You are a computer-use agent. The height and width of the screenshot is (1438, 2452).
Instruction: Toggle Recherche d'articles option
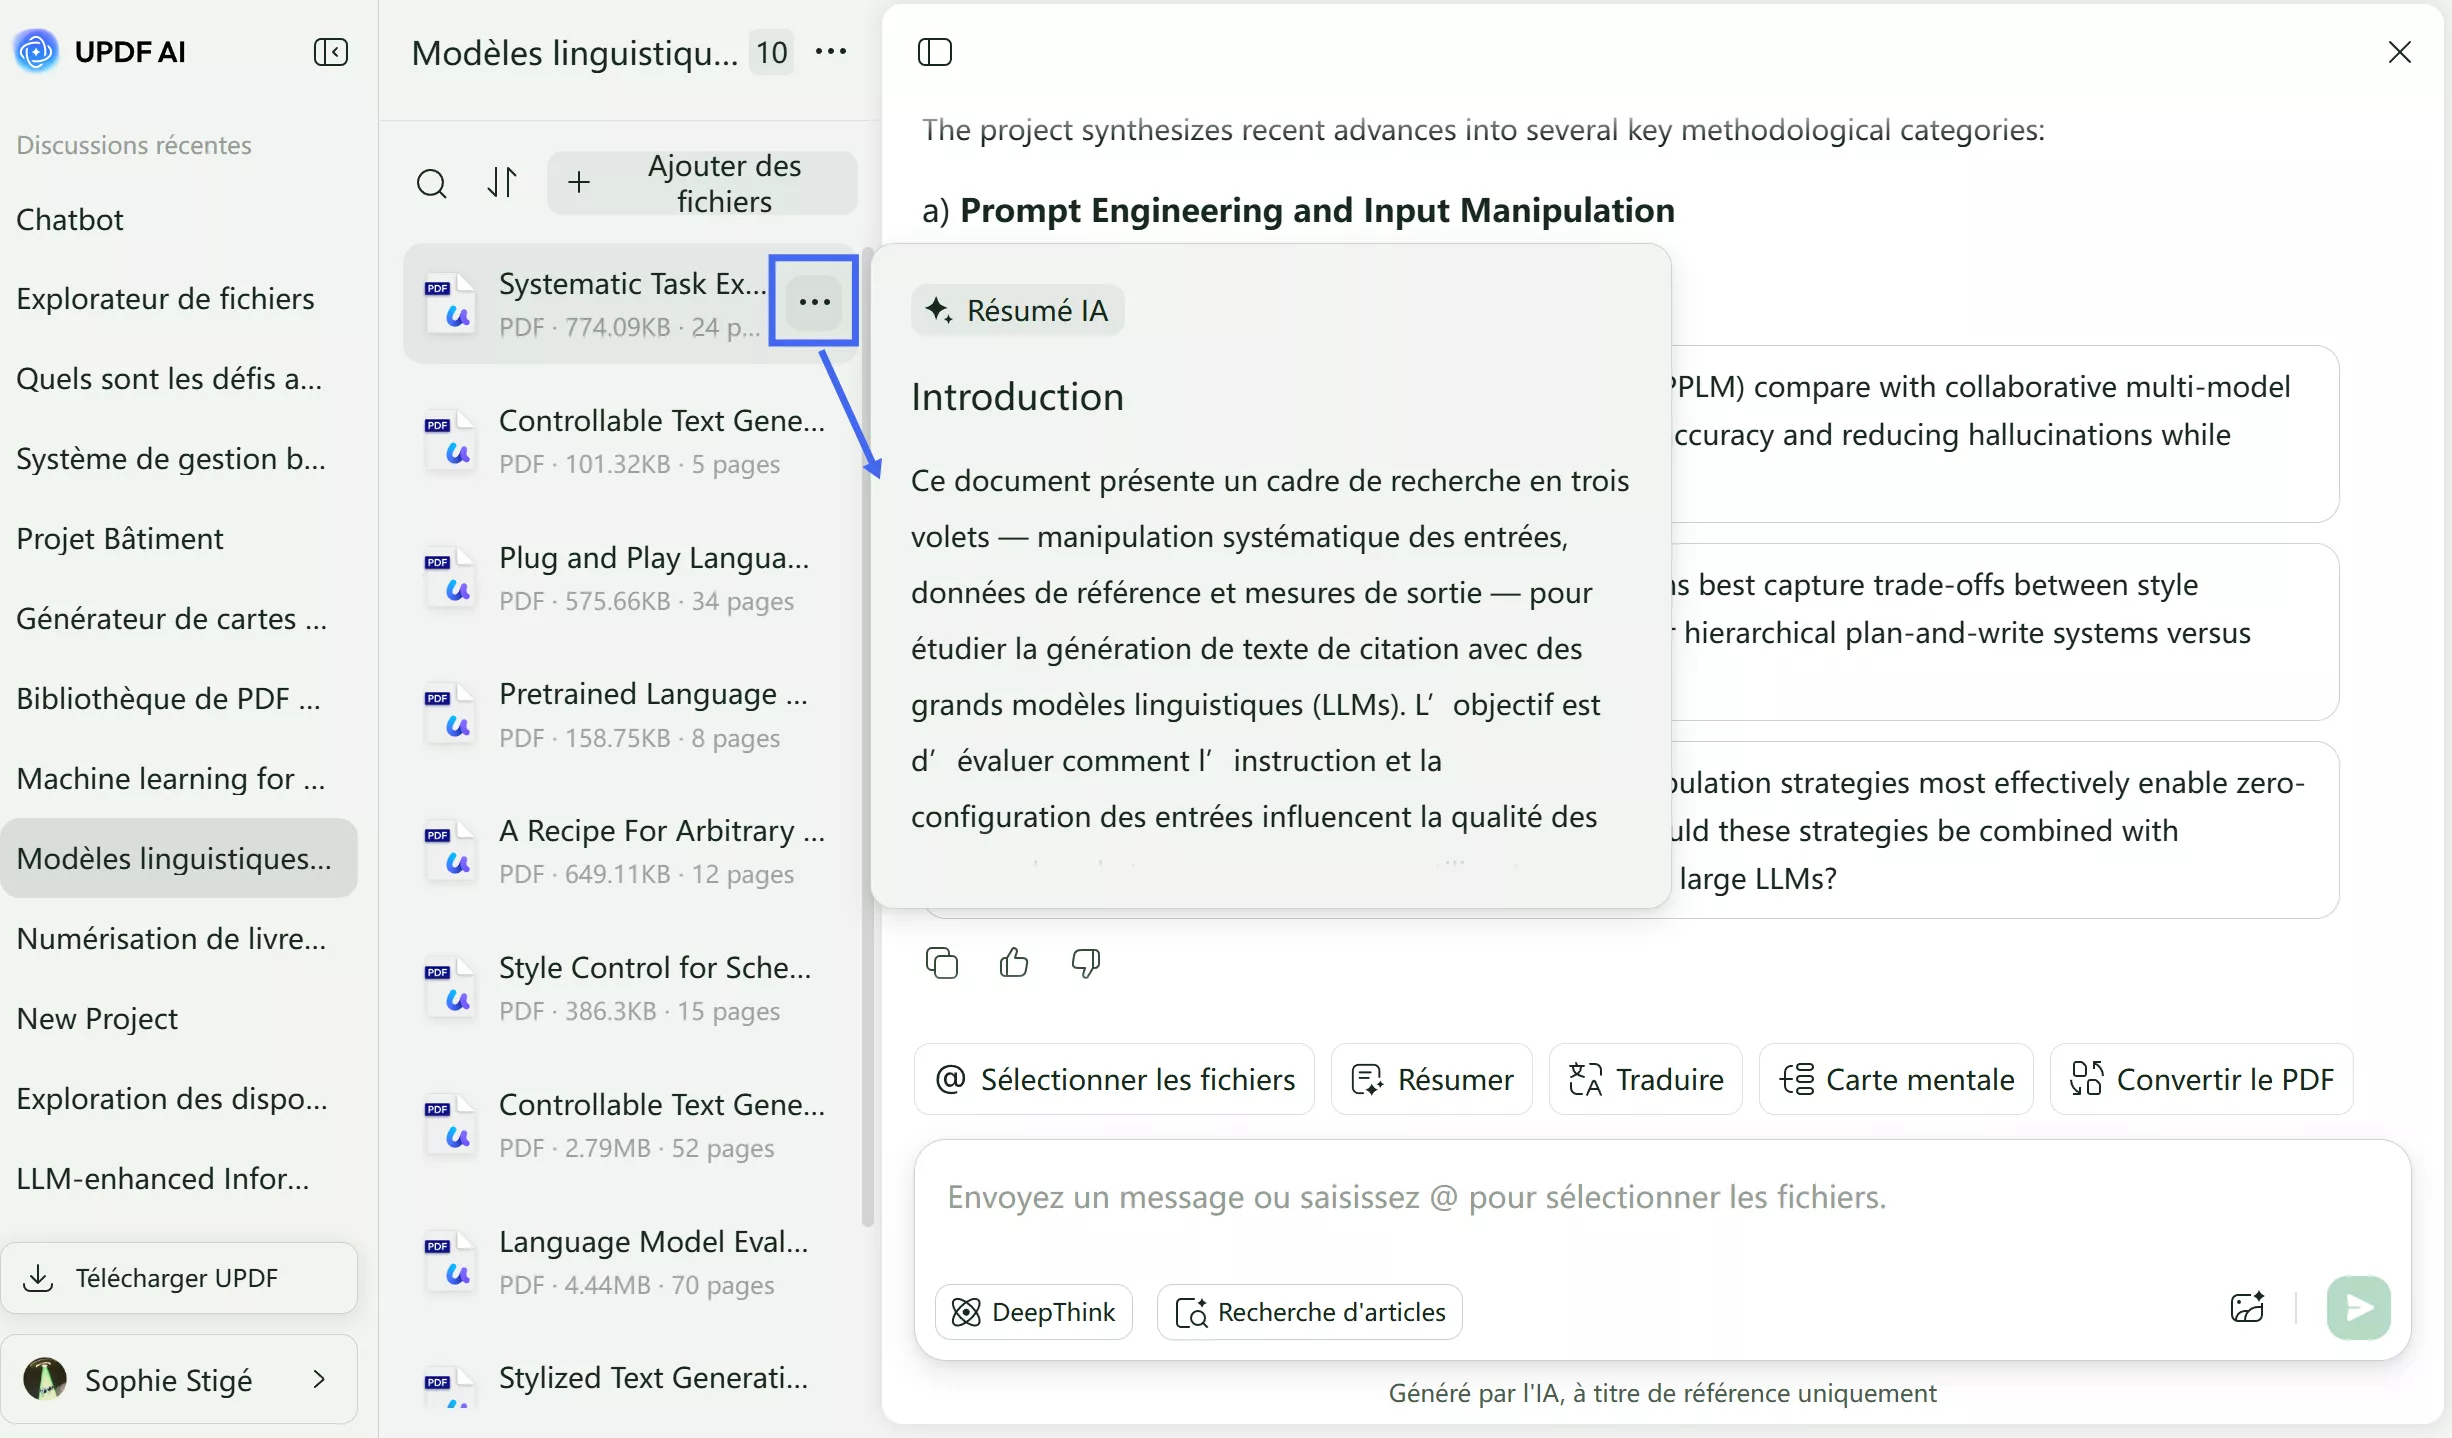click(1309, 1312)
